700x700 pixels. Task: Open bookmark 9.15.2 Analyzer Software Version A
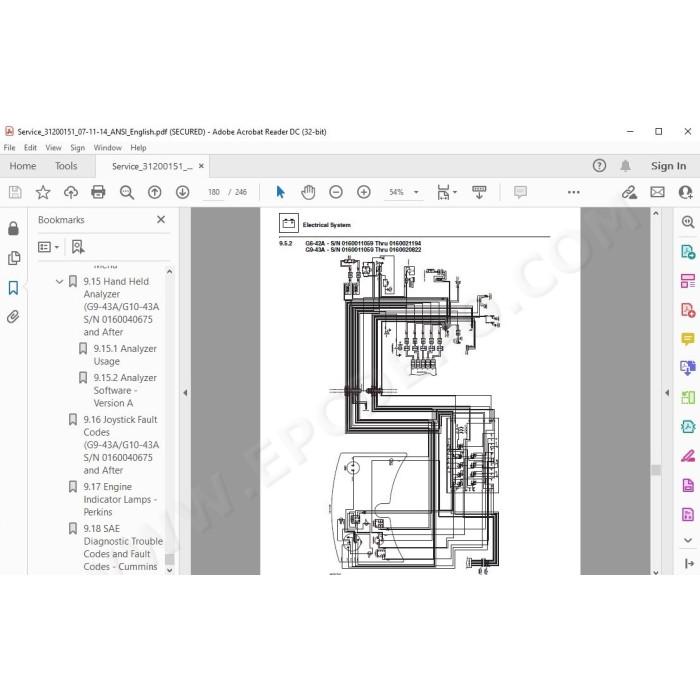coord(125,391)
